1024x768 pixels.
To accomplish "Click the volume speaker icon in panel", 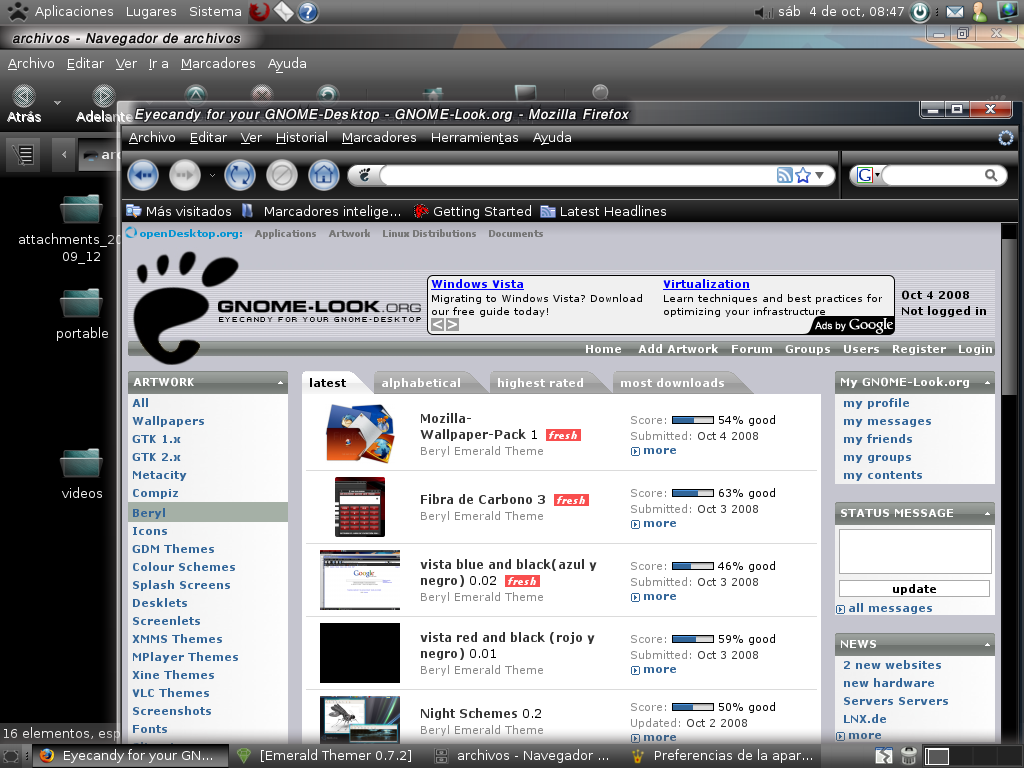I will tap(763, 12).
